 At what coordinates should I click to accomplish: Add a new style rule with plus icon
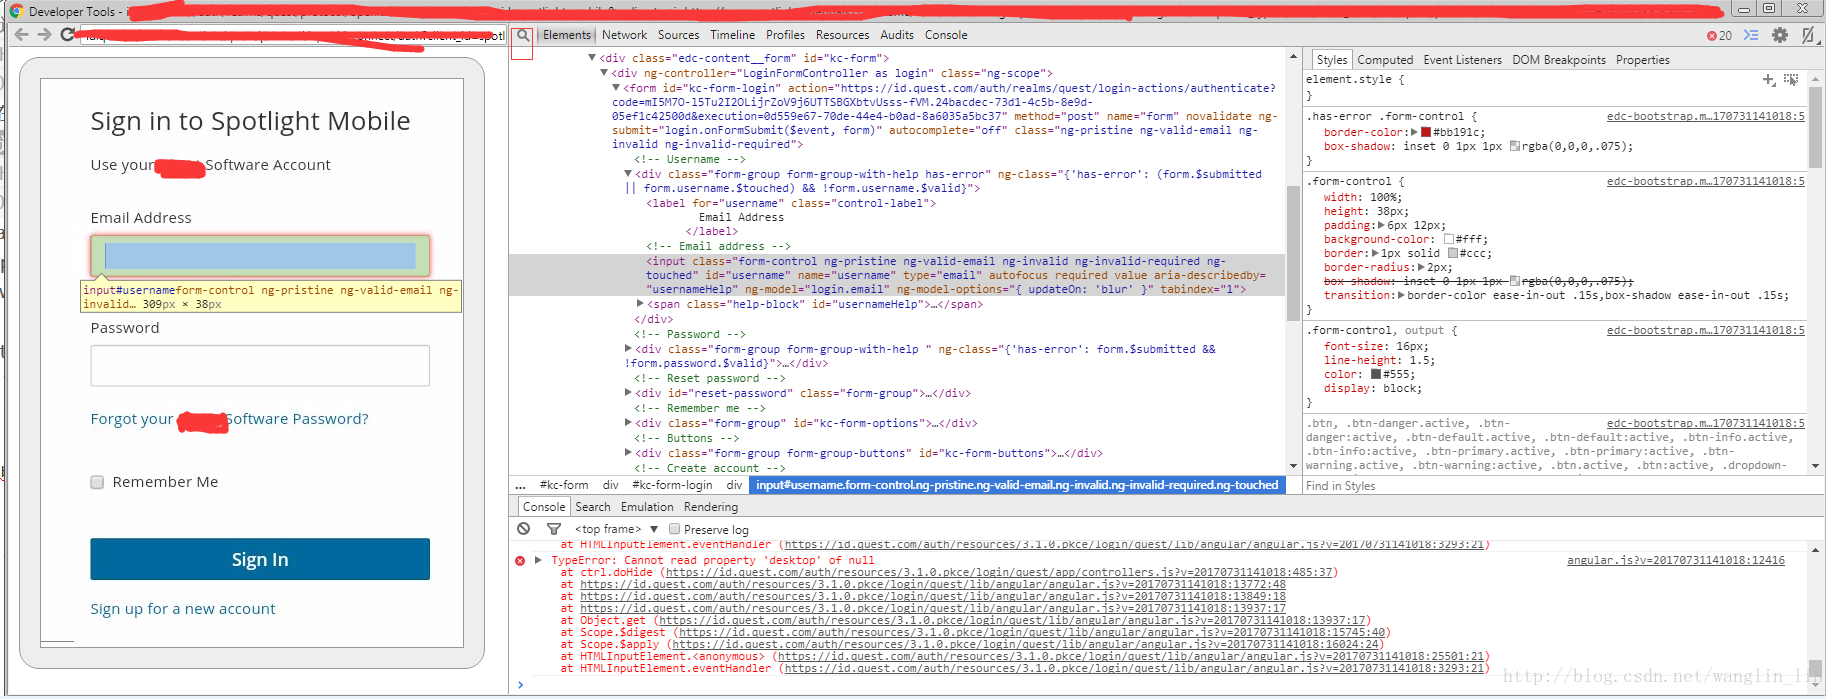tap(1768, 79)
